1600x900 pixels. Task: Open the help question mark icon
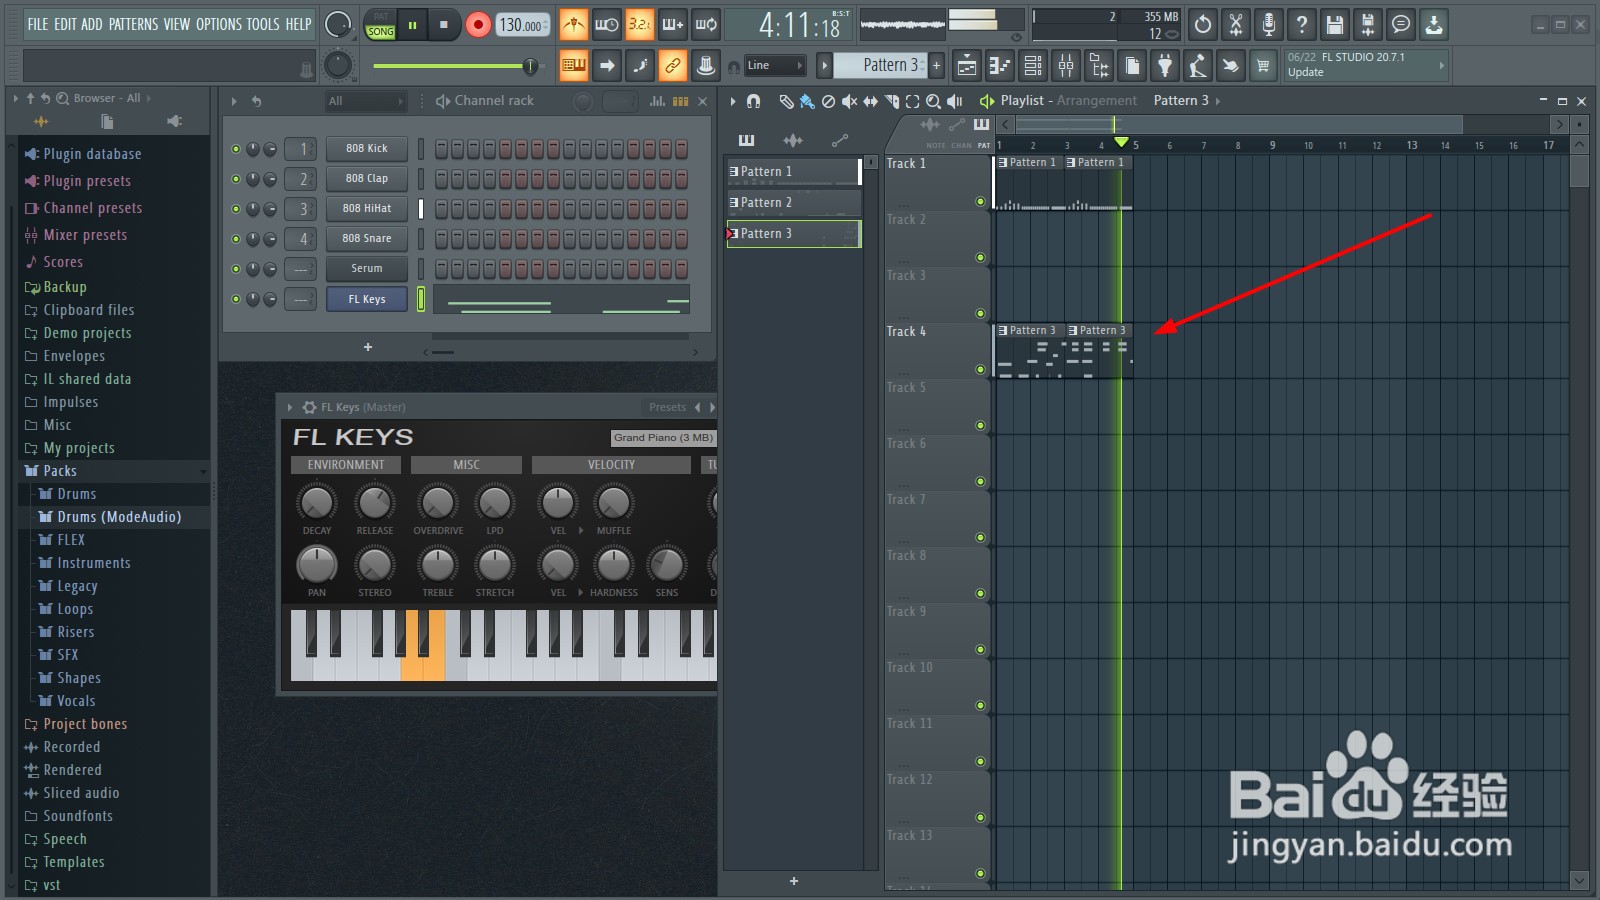click(x=1302, y=24)
